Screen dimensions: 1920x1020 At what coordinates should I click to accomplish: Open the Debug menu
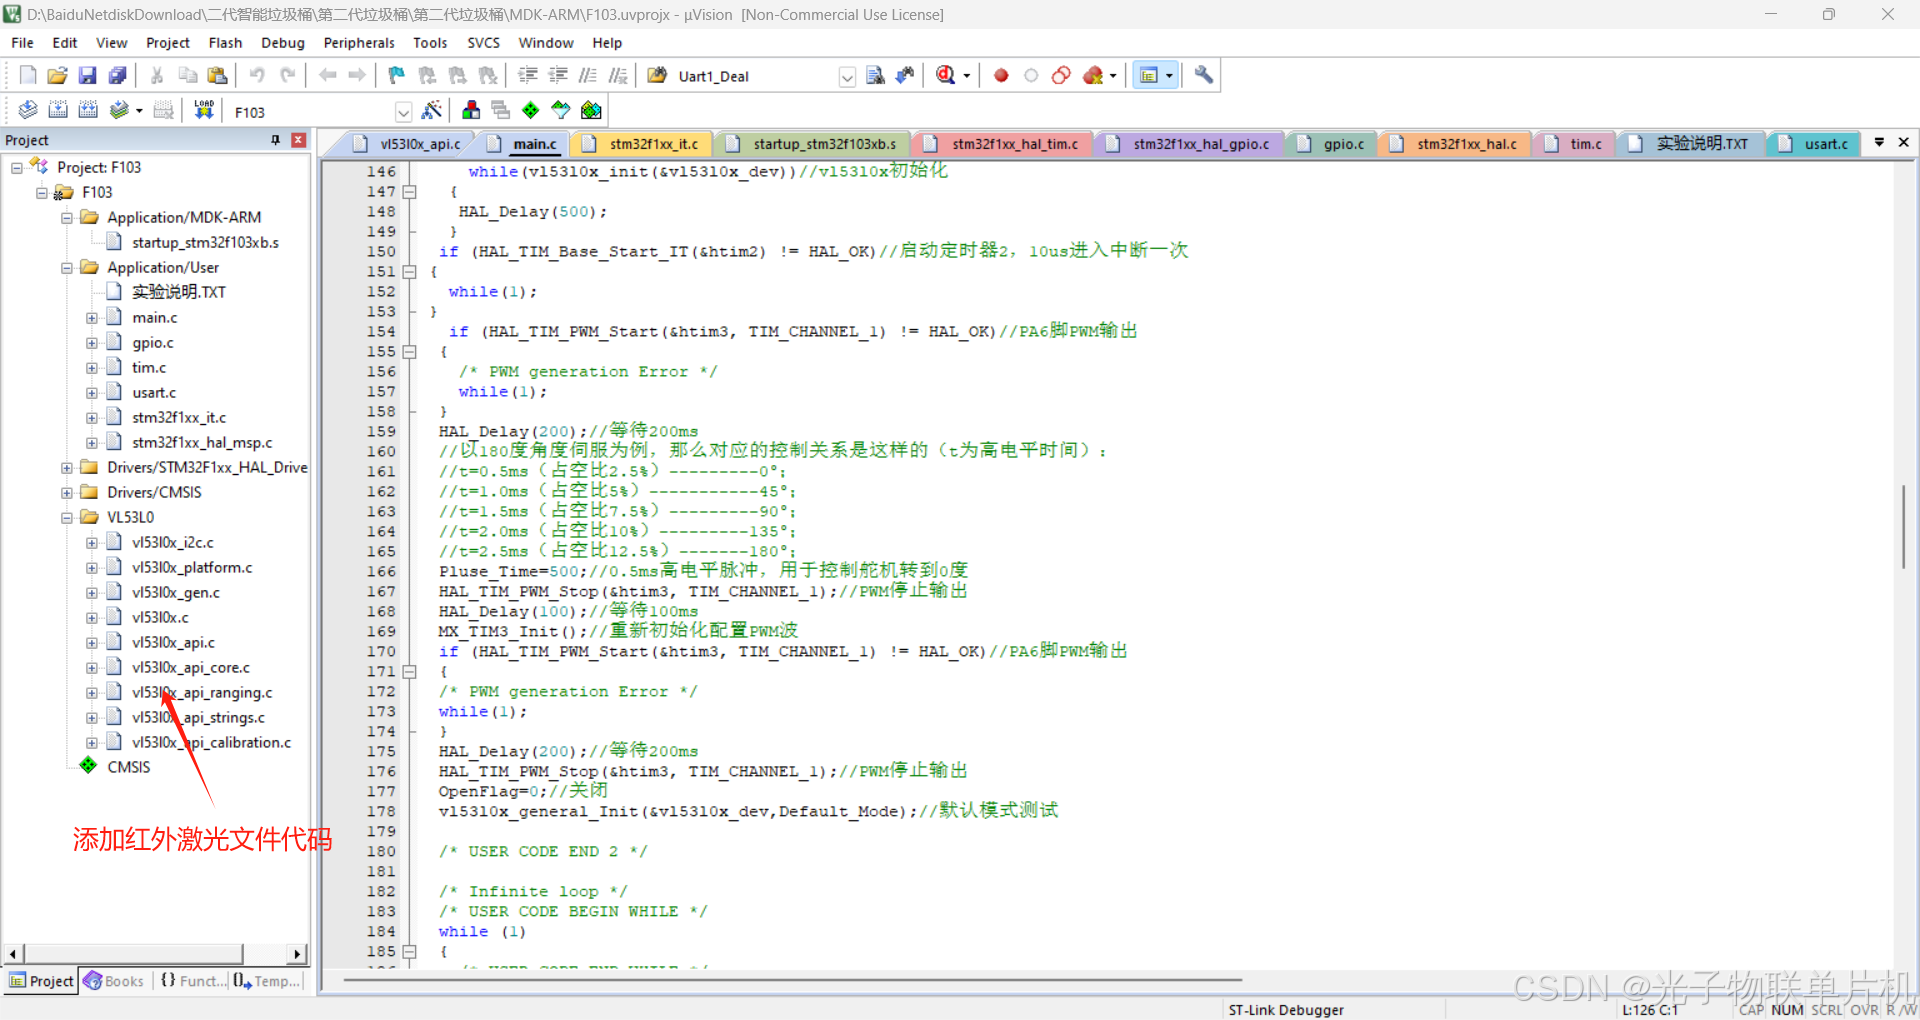coord(283,43)
